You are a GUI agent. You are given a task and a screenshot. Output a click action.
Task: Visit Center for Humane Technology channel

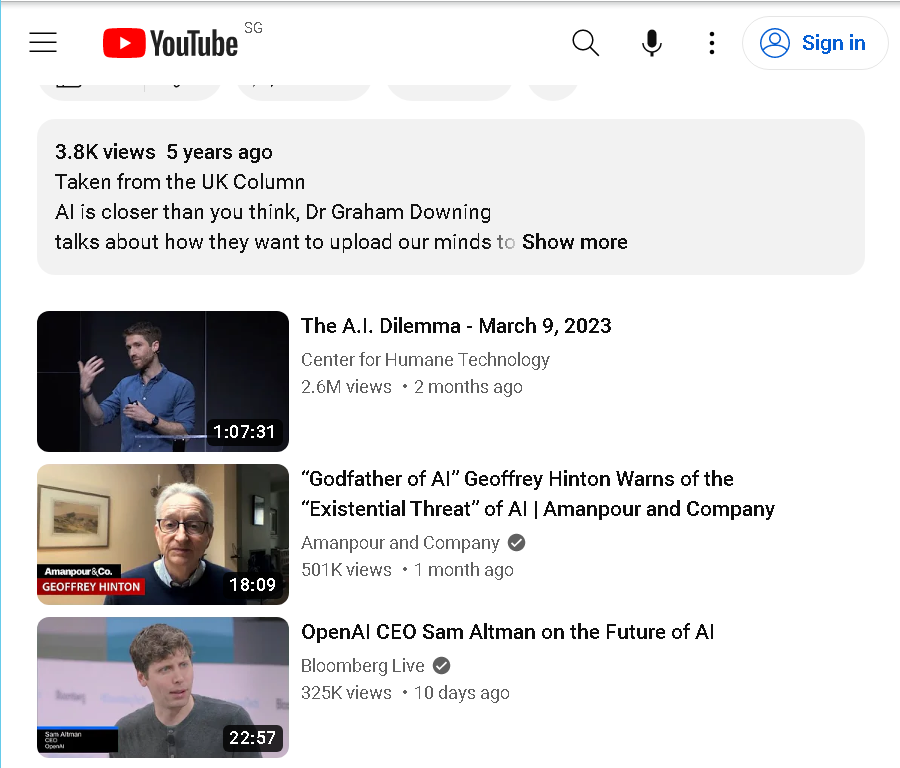point(425,360)
